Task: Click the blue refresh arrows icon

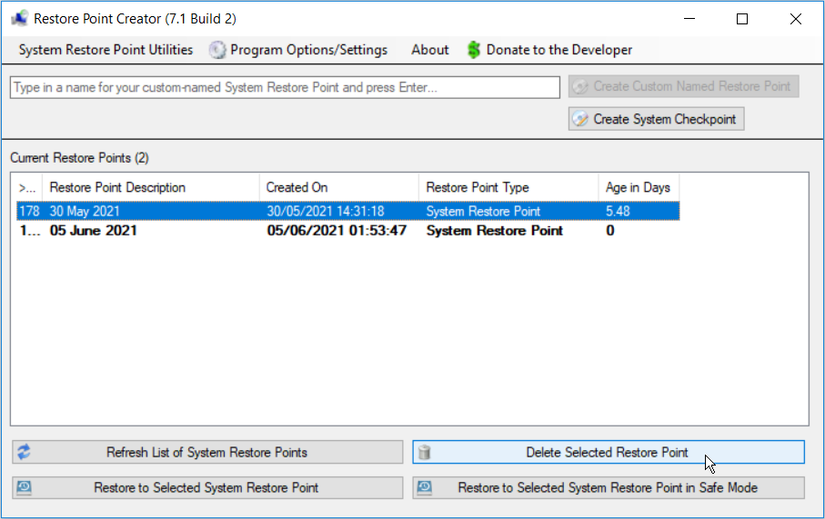Action: coord(24,452)
